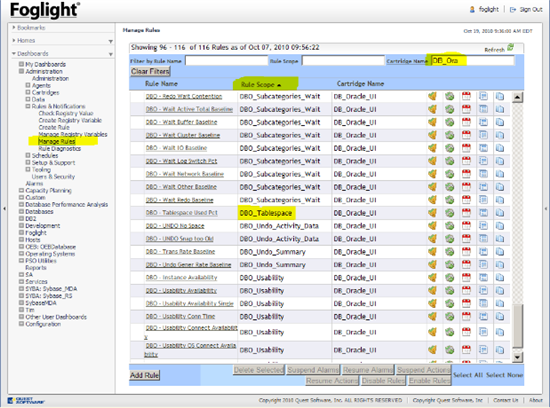Open Alarms in the navigation tree
Image resolution: width=550 pixels, height=408 pixels.
tap(34, 183)
